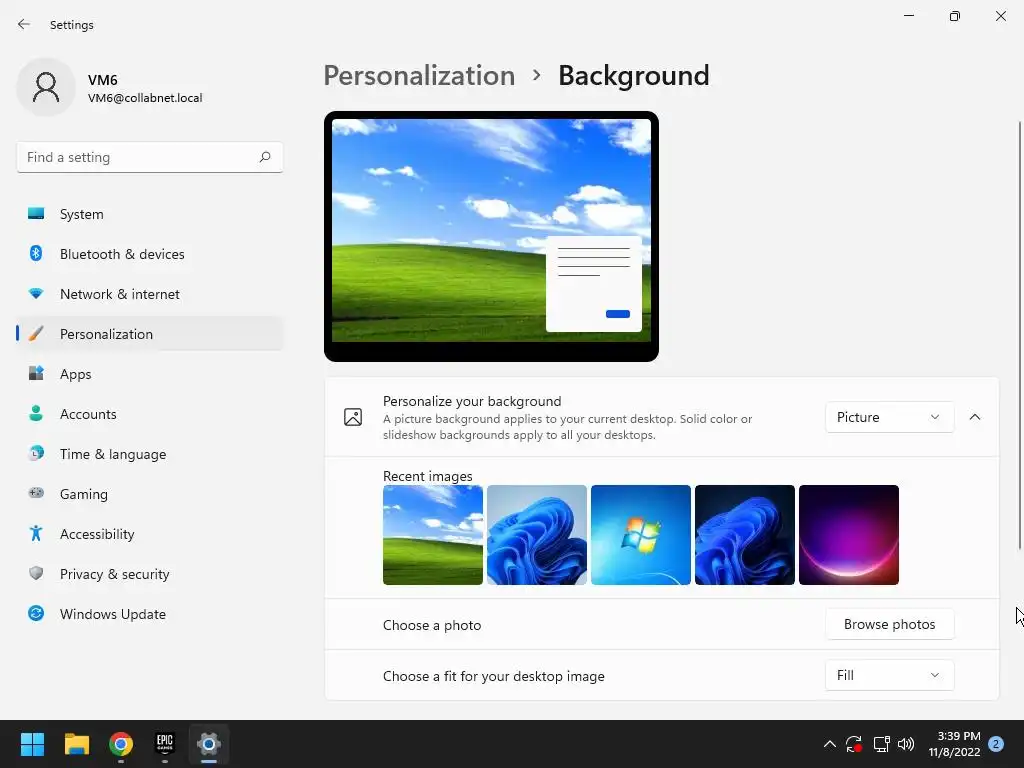Open the Fill desktop fit dropdown
Screen dimensions: 1024x768
tap(889, 675)
